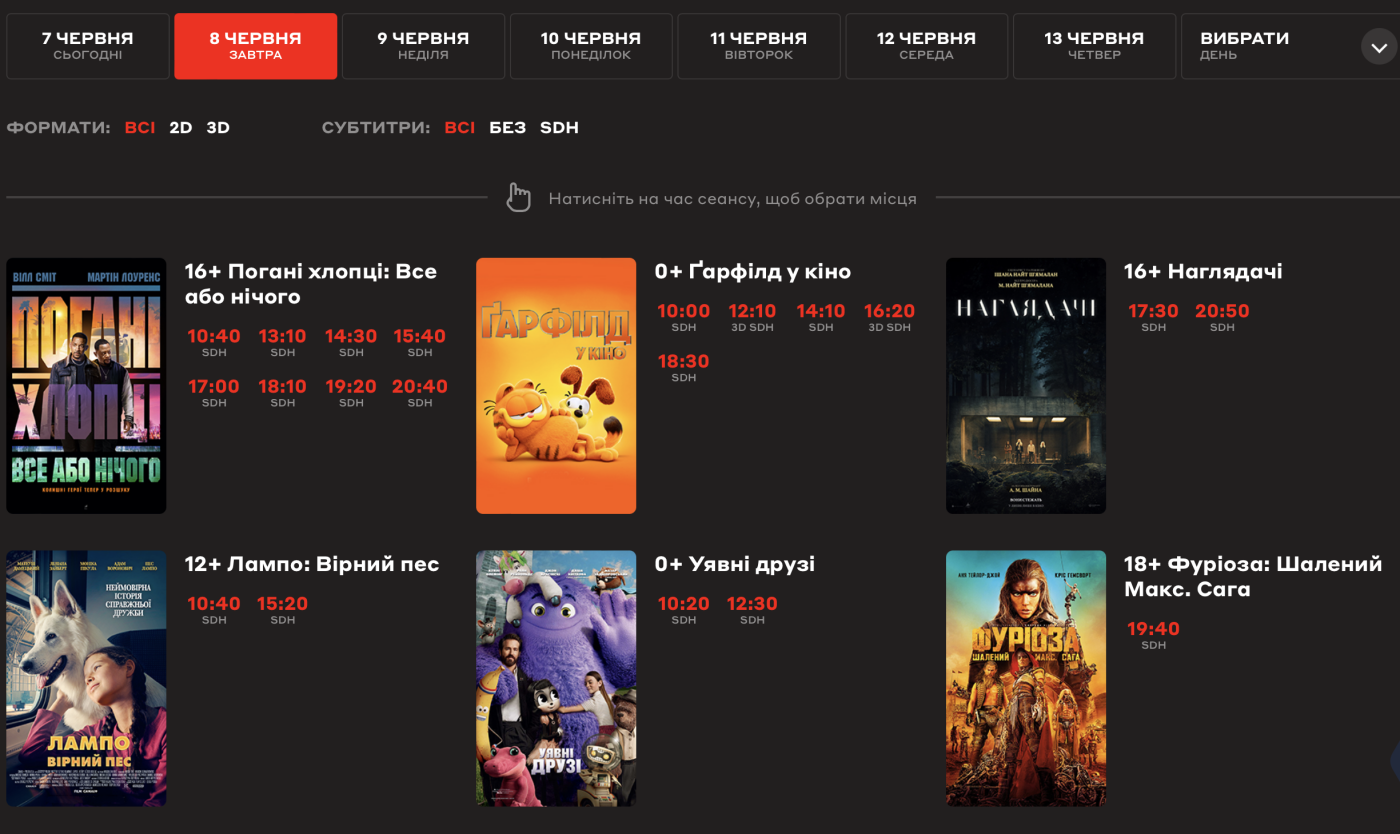Choose the 11 червня Вівторок tab
The image size is (1400, 834).
point(759,46)
